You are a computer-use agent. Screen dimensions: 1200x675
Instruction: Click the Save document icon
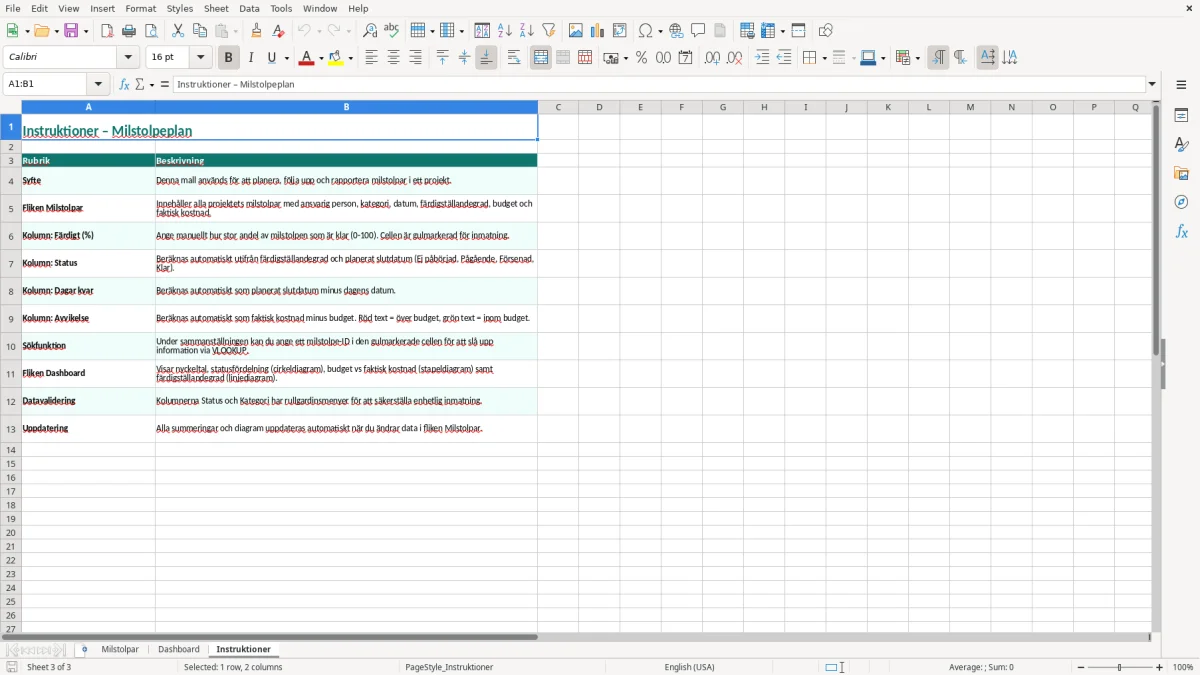(71, 31)
